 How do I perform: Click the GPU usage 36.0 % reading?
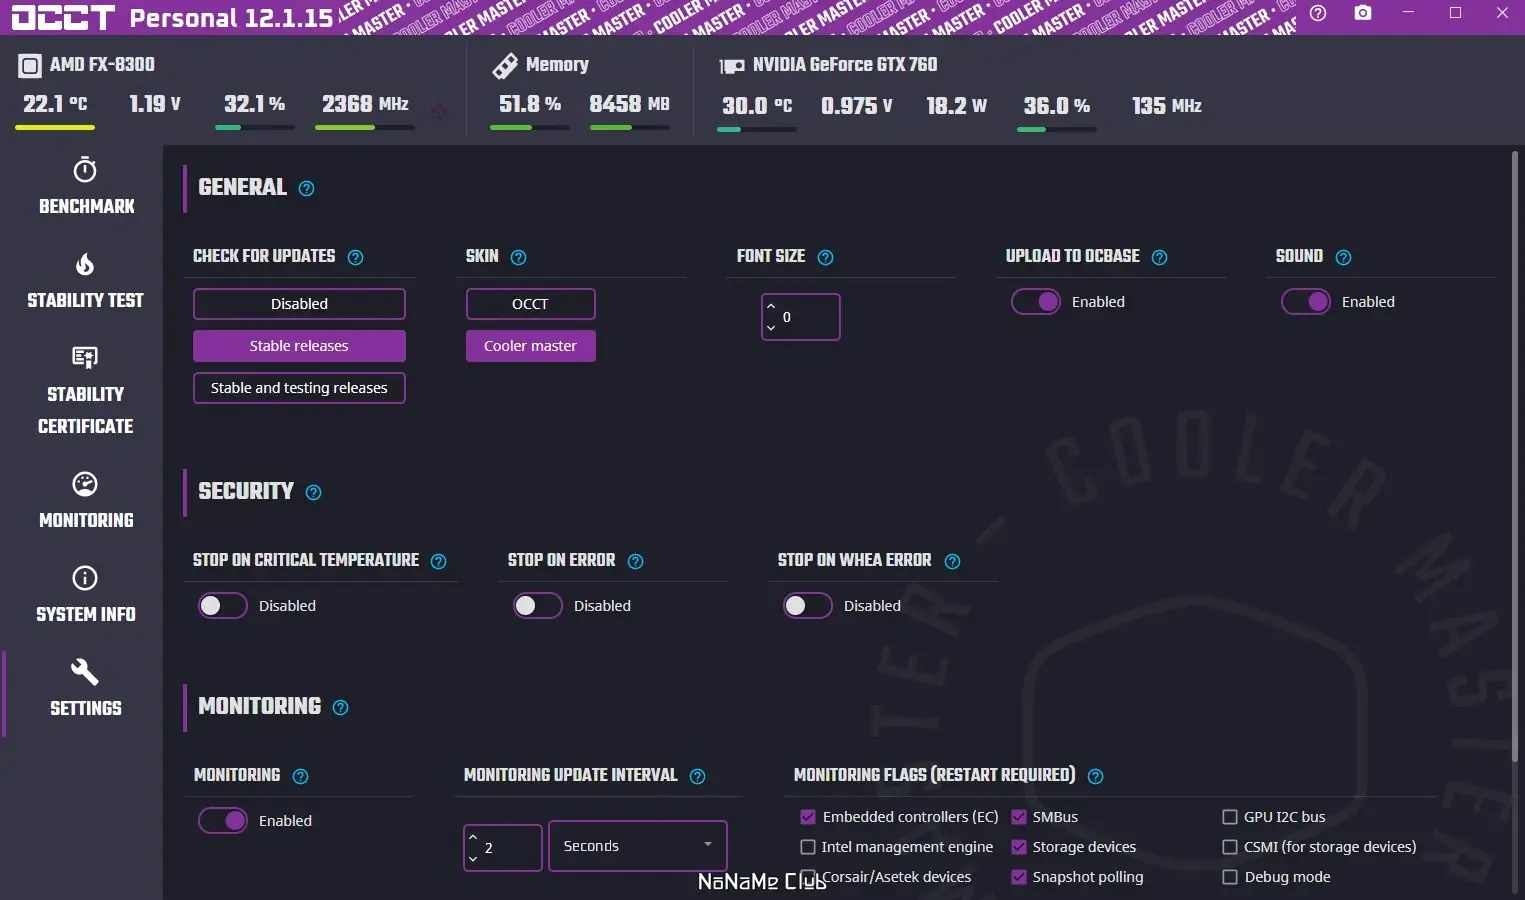1057,106
